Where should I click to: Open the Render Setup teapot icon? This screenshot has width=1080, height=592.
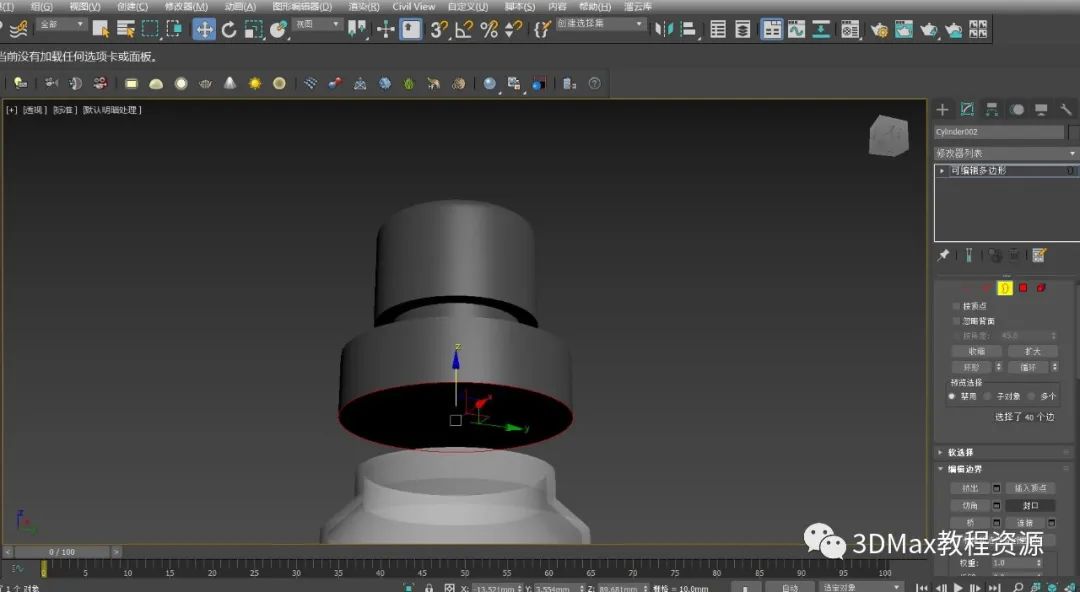[x=879, y=29]
